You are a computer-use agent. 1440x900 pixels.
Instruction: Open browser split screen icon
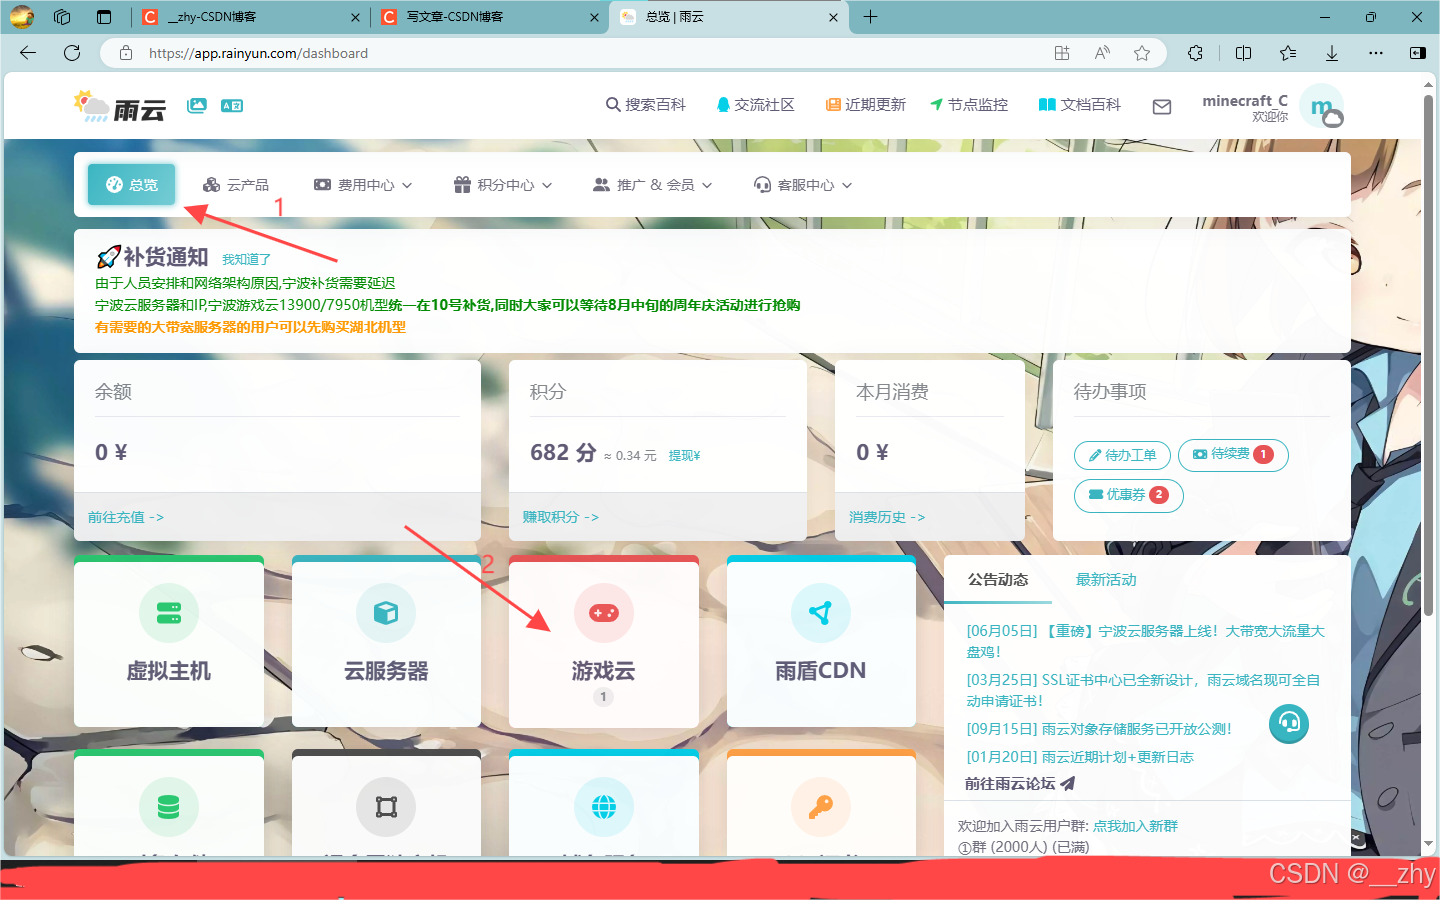[1243, 53]
